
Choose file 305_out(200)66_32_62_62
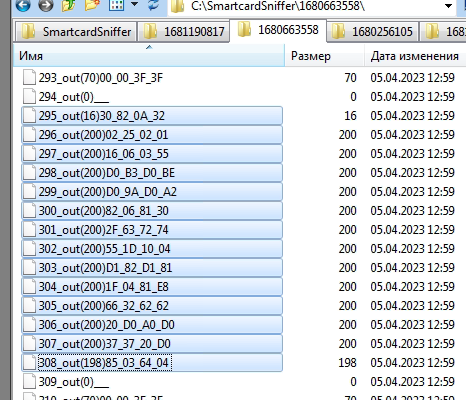click(x=152, y=306)
